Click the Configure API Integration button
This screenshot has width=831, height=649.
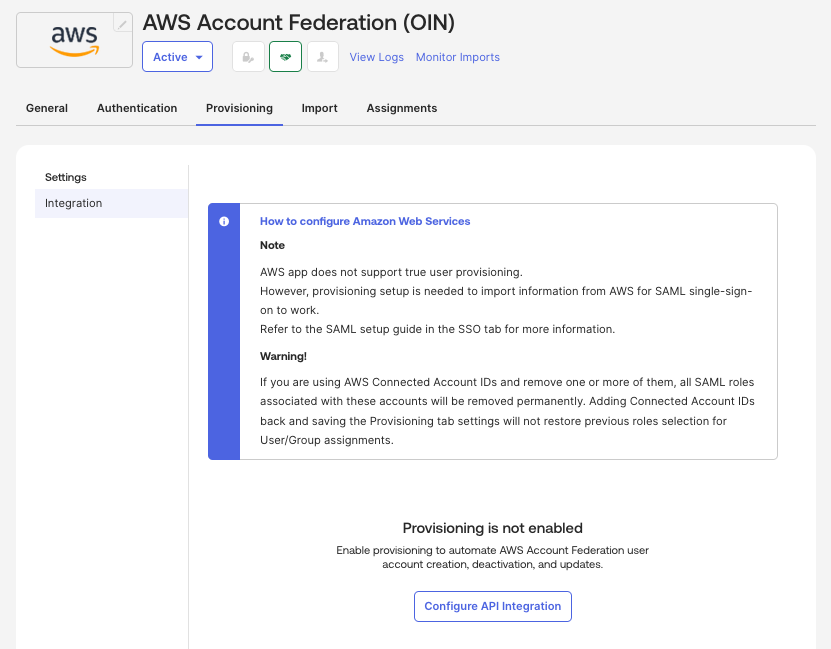click(492, 606)
